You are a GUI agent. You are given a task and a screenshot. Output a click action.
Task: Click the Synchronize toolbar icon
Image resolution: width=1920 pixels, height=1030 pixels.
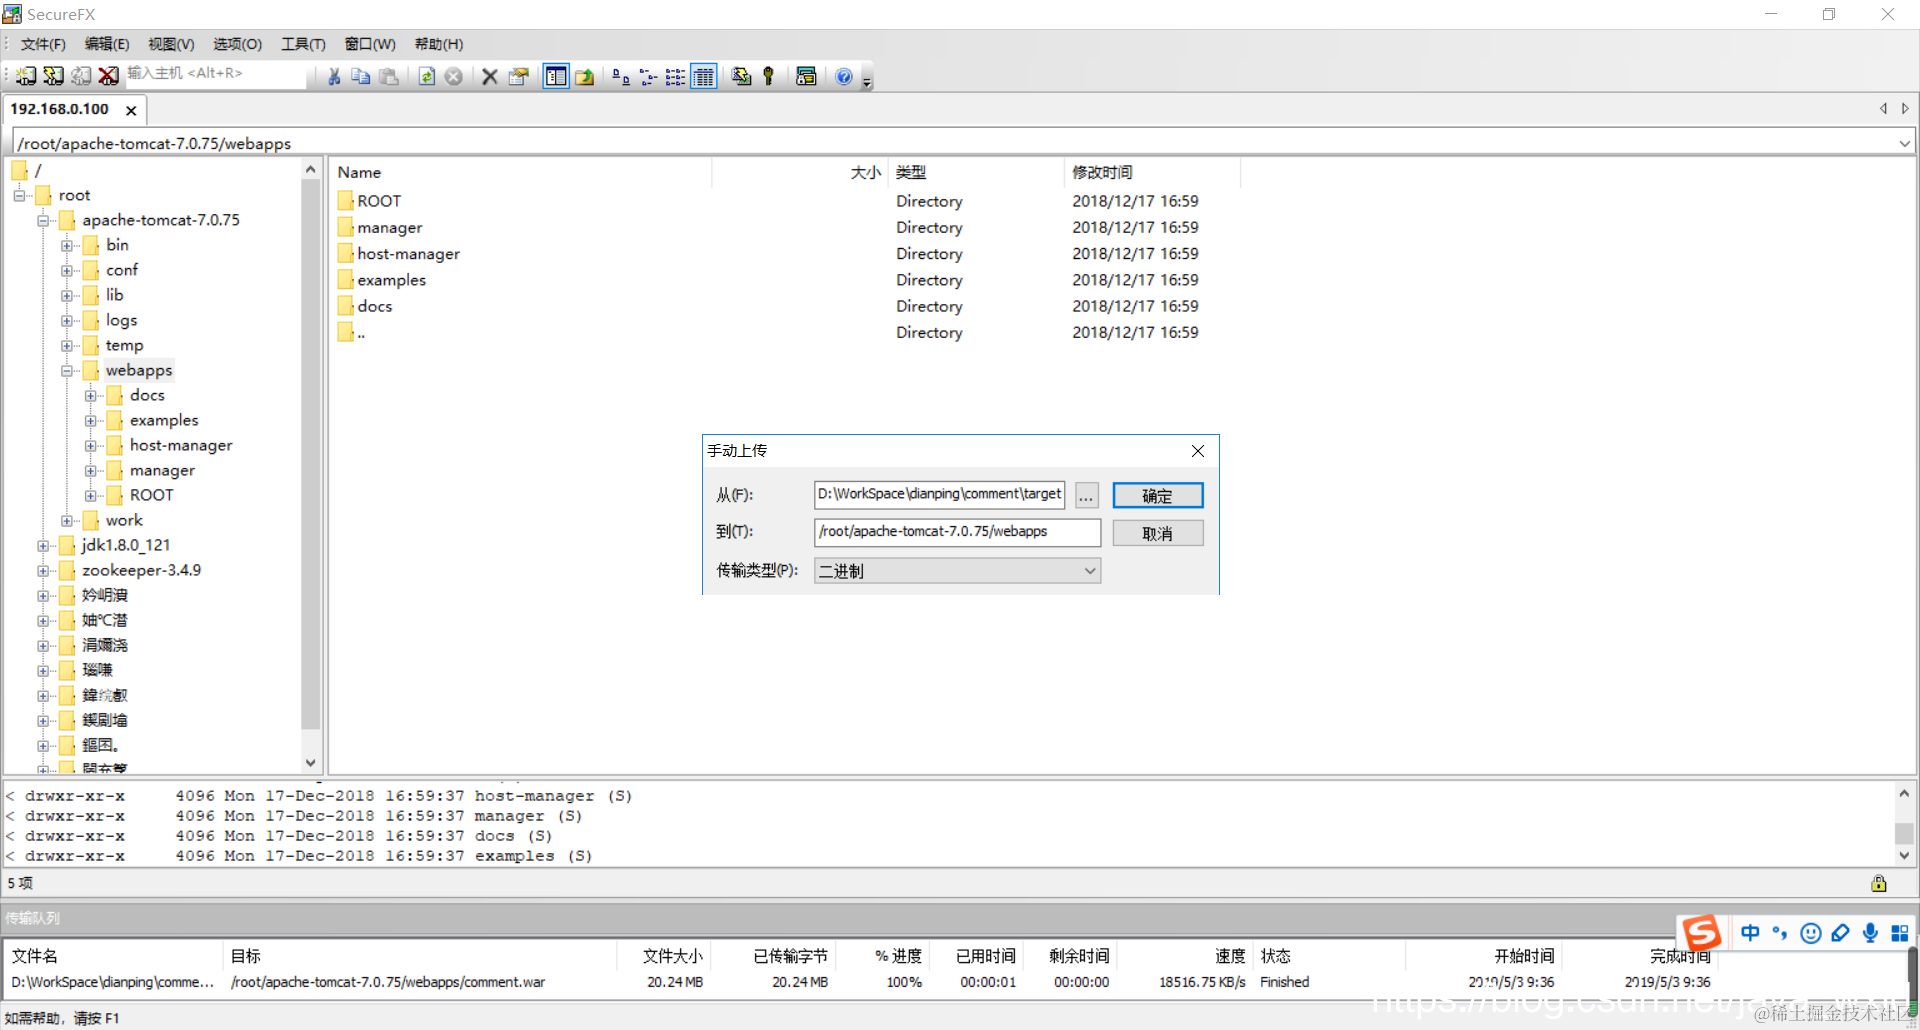(741, 77)
